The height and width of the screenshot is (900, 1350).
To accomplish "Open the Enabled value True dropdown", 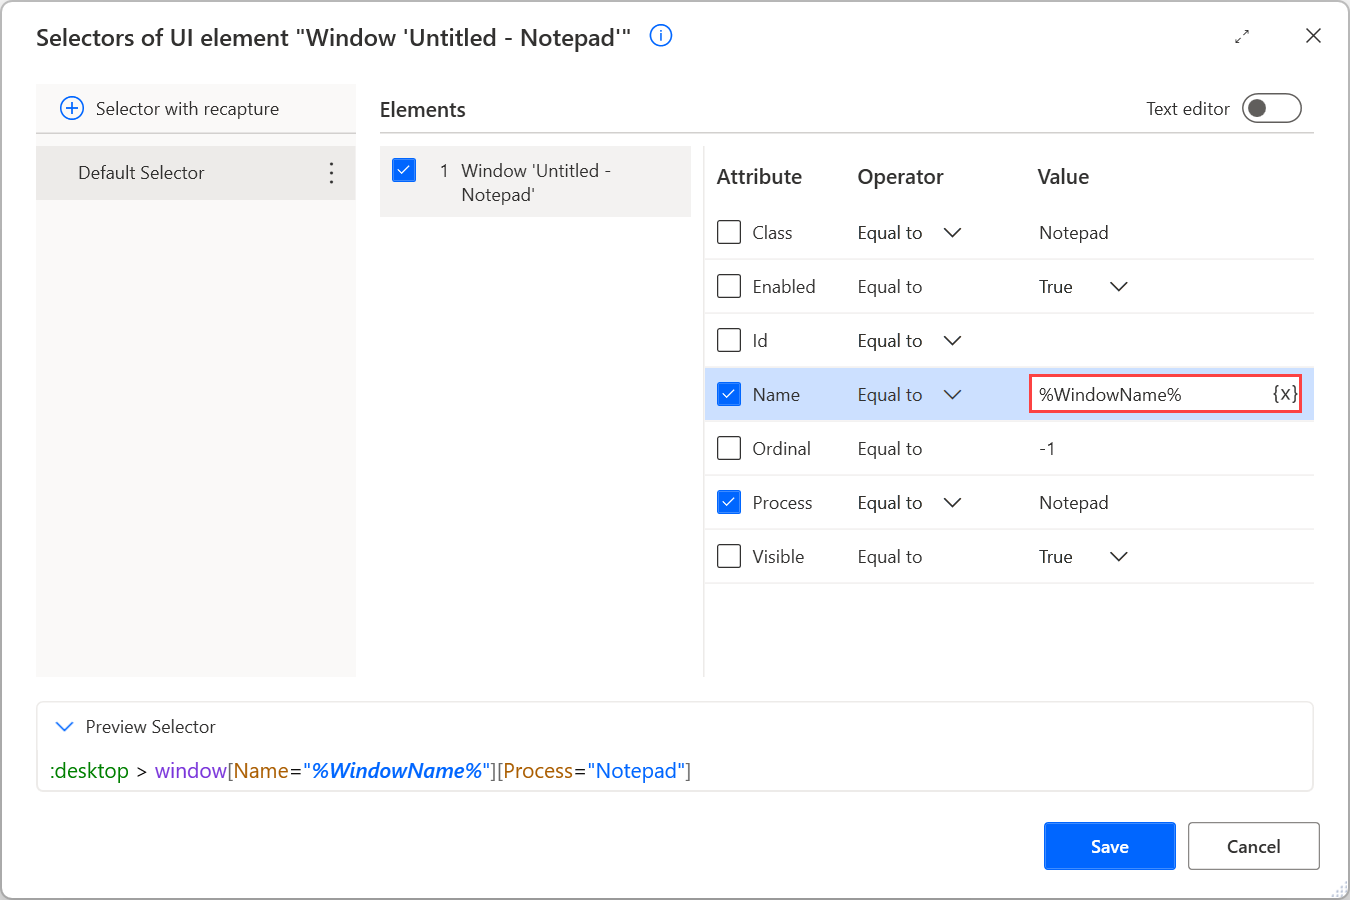I will tap(1118, 286).
